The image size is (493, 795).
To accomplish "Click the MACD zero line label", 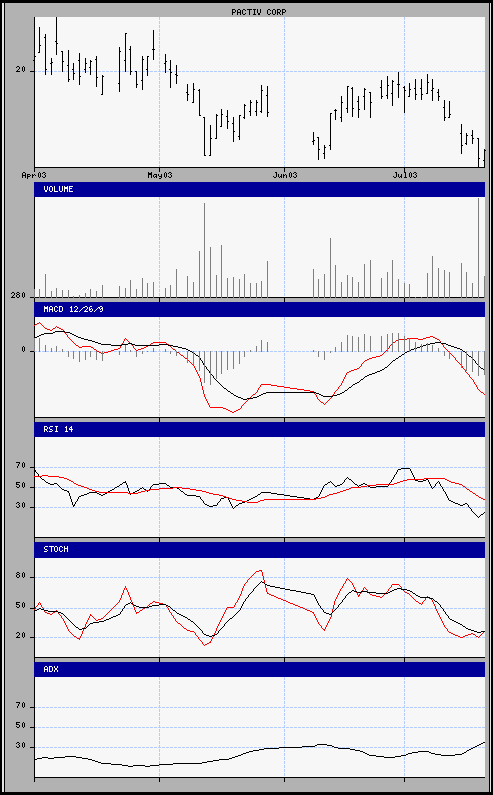I will (23, 350).
